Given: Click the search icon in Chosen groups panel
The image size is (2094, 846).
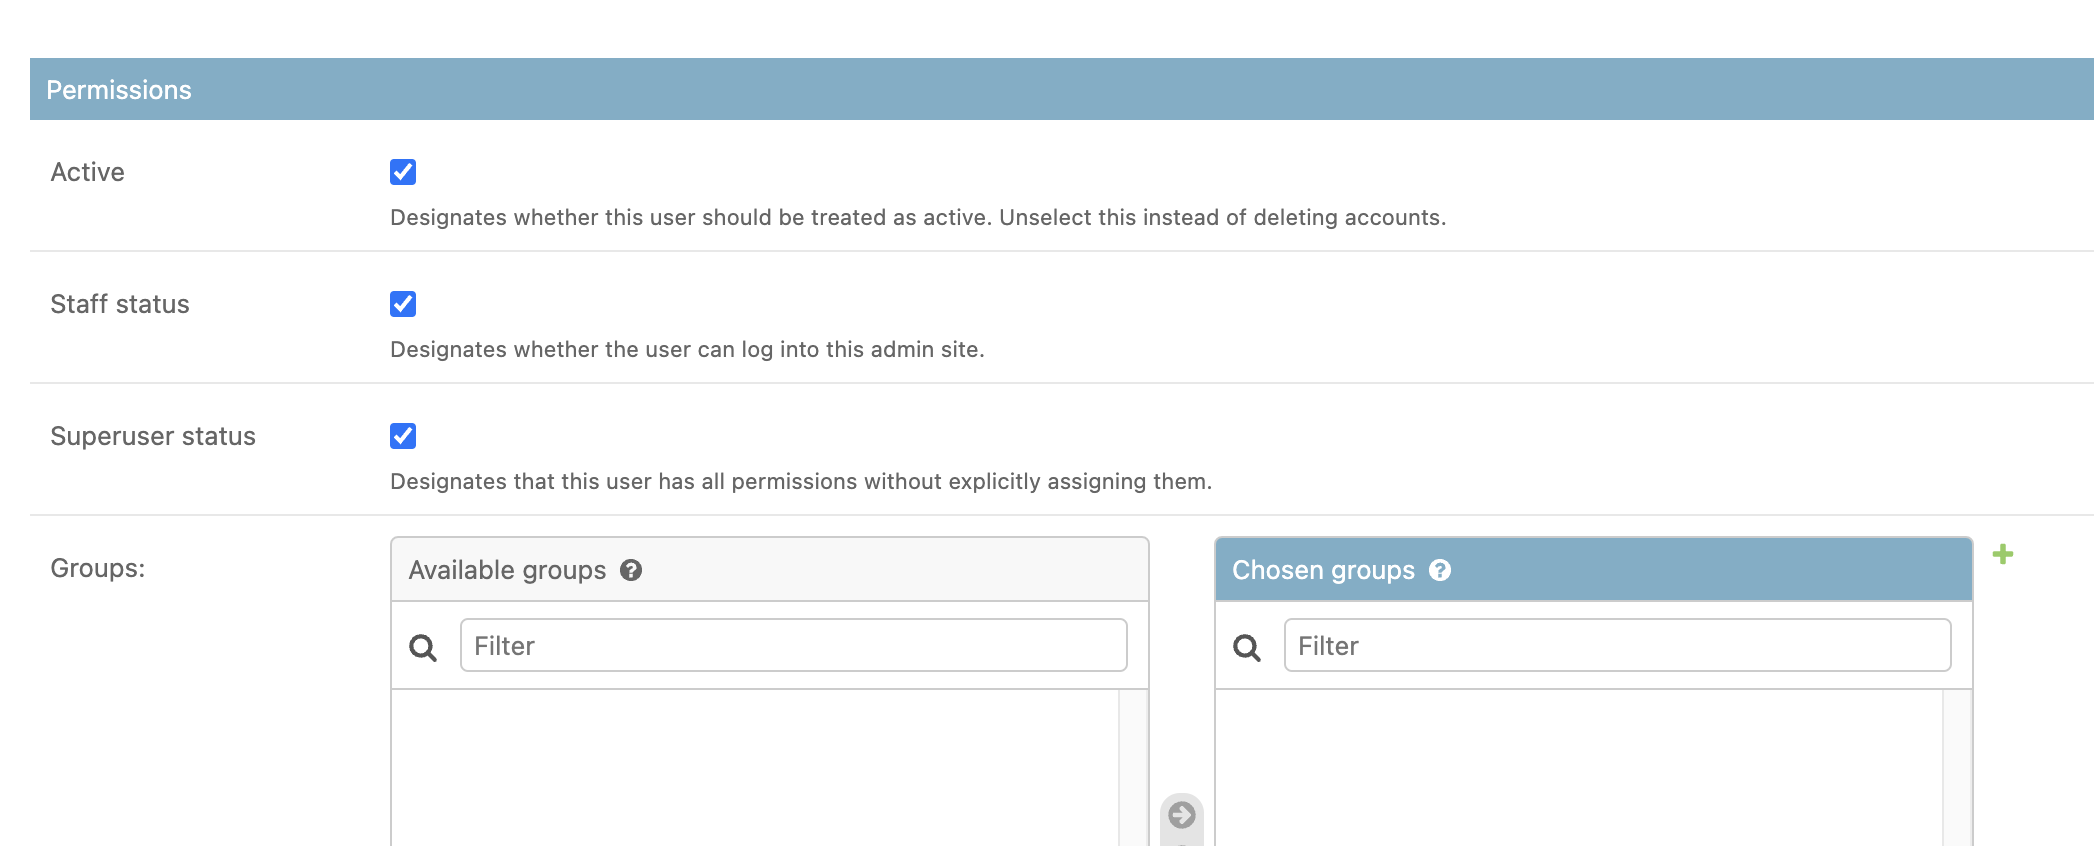Looking at the screenshot, I should (x=1247, y=646).
